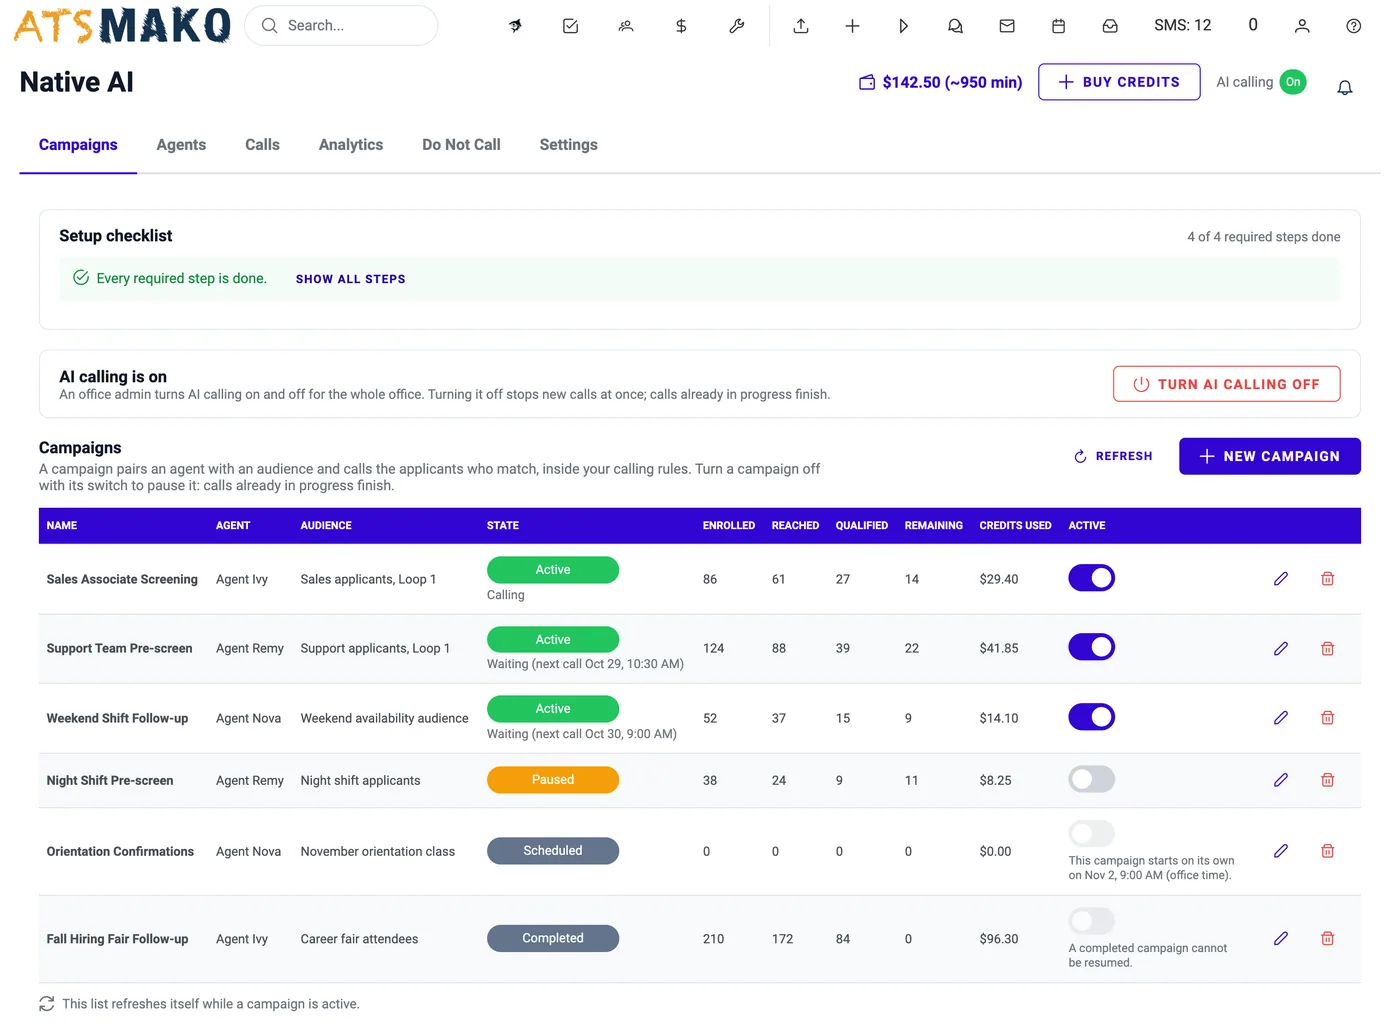
Task: Open the Do Not Call tab
Action: point(461,145)
